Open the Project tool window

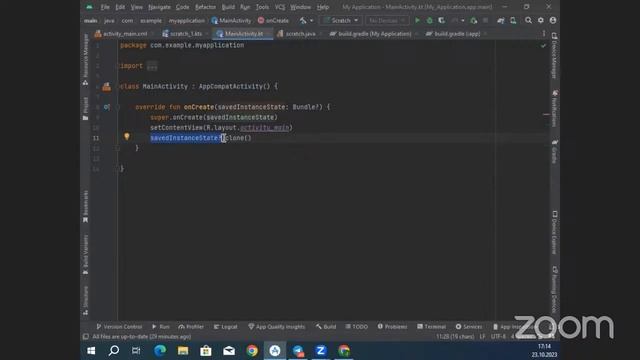coord(85,109)
